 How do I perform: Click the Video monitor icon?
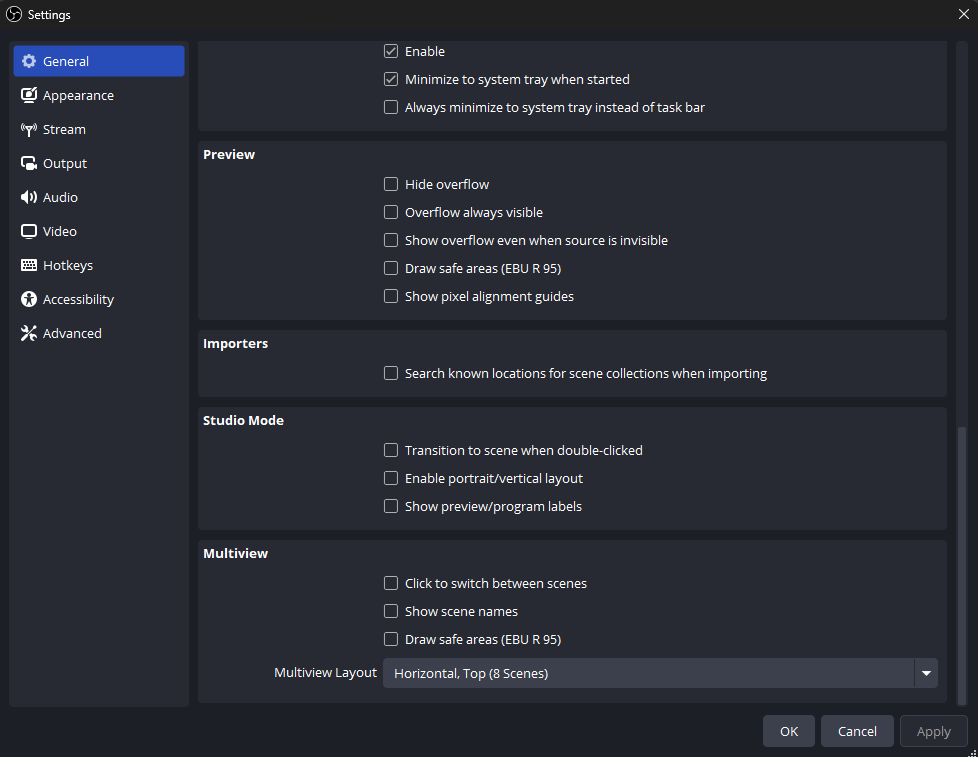point(29,231)
